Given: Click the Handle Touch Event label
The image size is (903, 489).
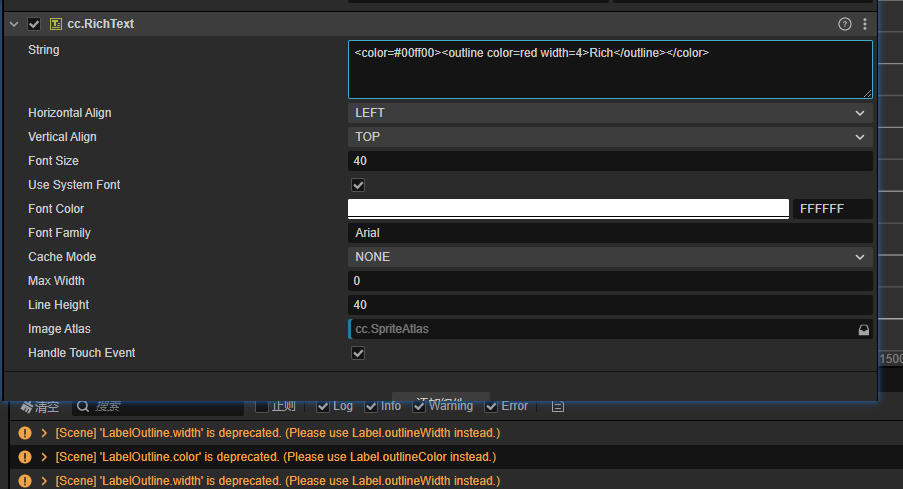Looking at the screenshot, I should coord(82,353).
